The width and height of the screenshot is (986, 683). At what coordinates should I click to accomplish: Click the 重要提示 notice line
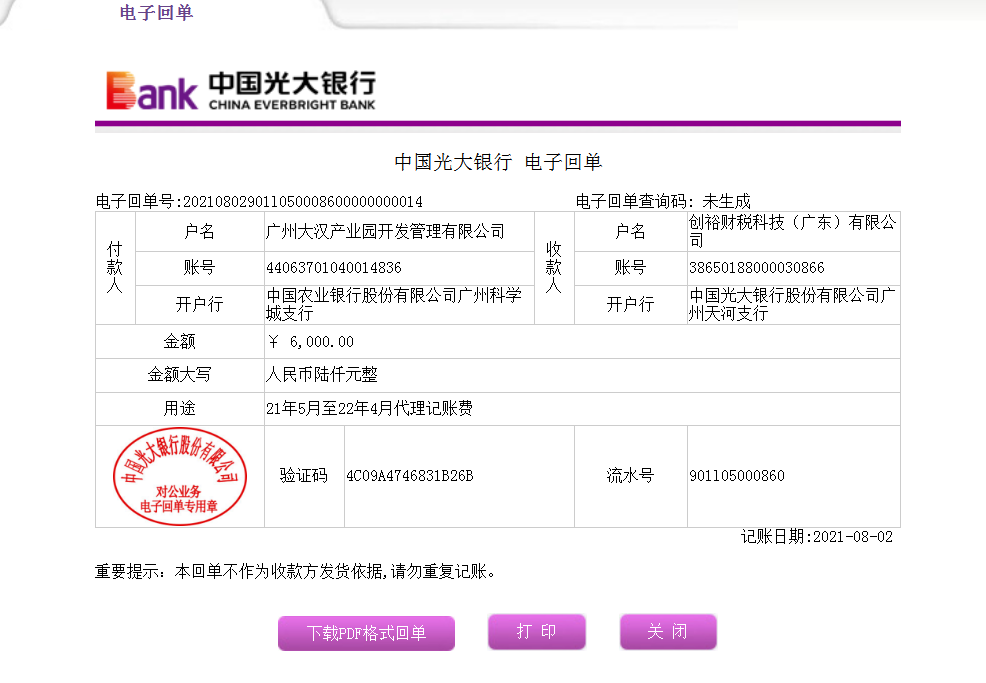tap(296, 572)
